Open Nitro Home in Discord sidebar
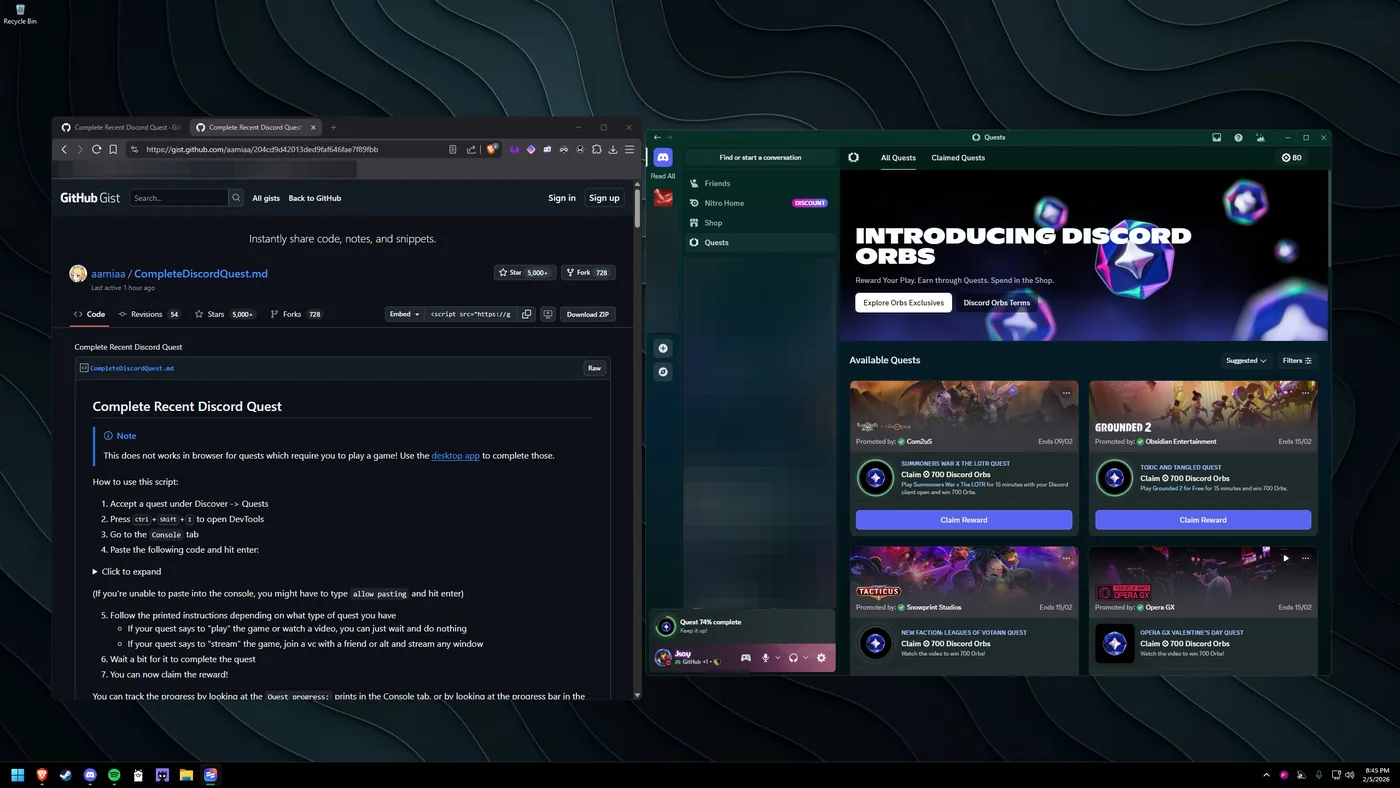This screenshot has height=788, width=1400. click(x=759, y=203)
